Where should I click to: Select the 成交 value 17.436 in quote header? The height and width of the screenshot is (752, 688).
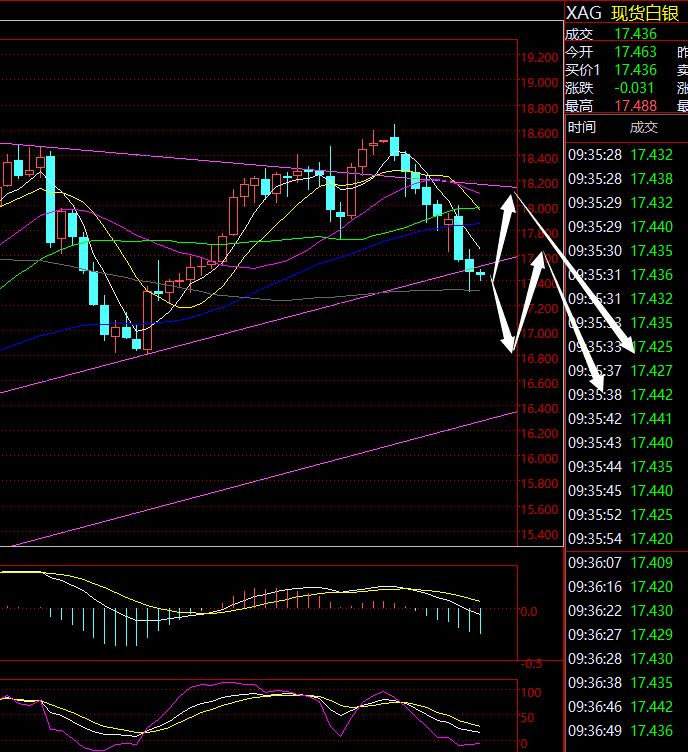(x=635, y=34)
